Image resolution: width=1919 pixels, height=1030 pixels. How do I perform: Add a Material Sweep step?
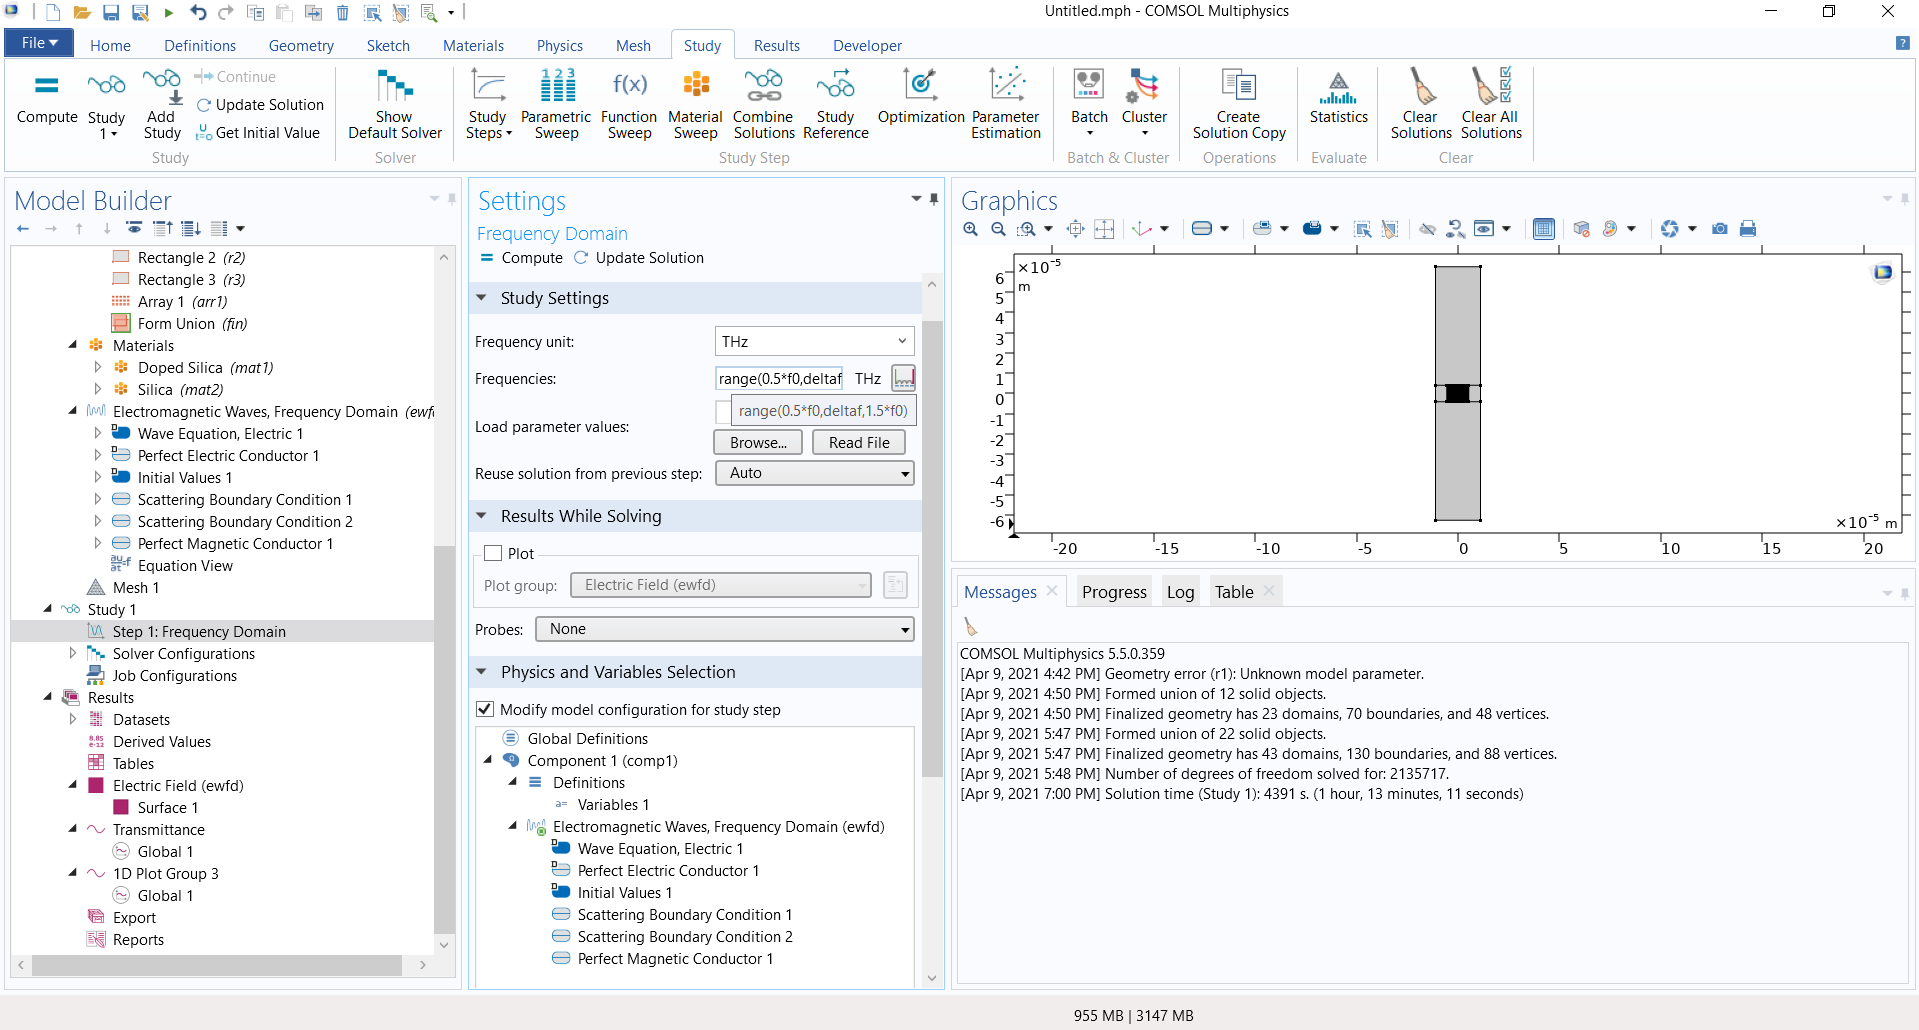point(695,104)
